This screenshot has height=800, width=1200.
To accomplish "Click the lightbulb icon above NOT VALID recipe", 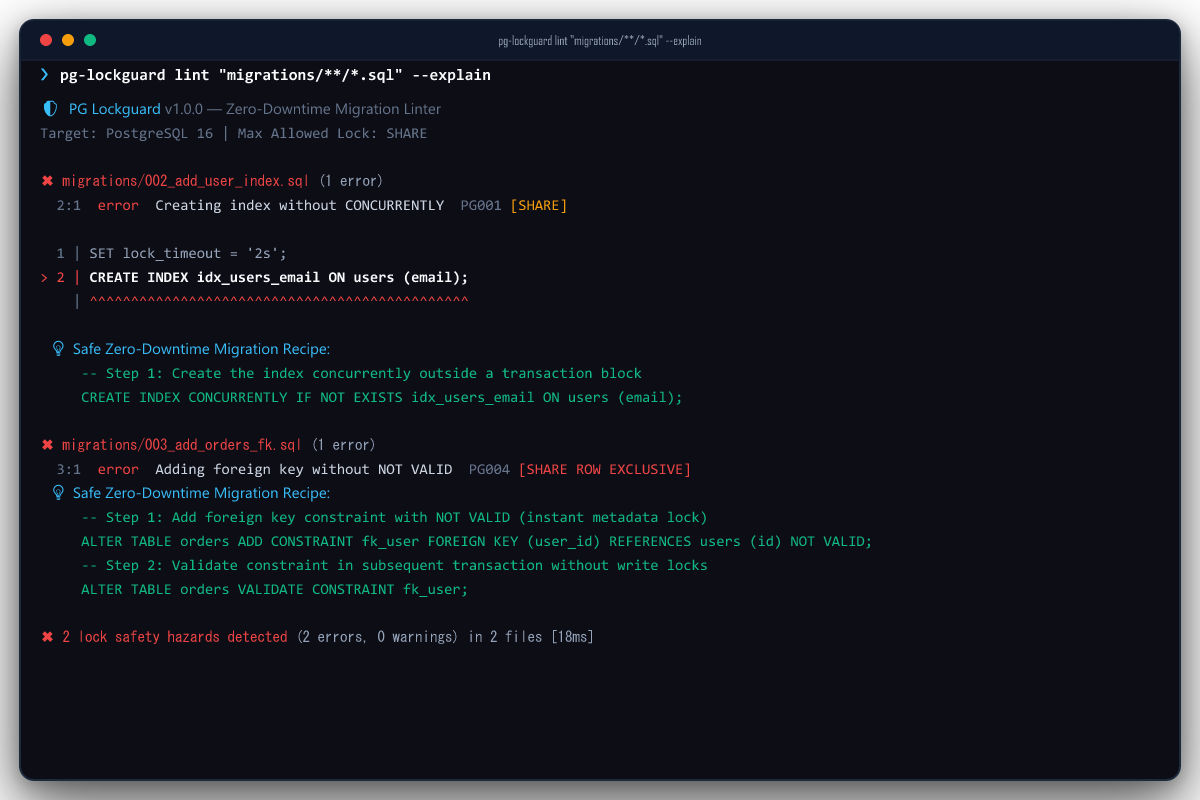I will (x=58, y=493).
